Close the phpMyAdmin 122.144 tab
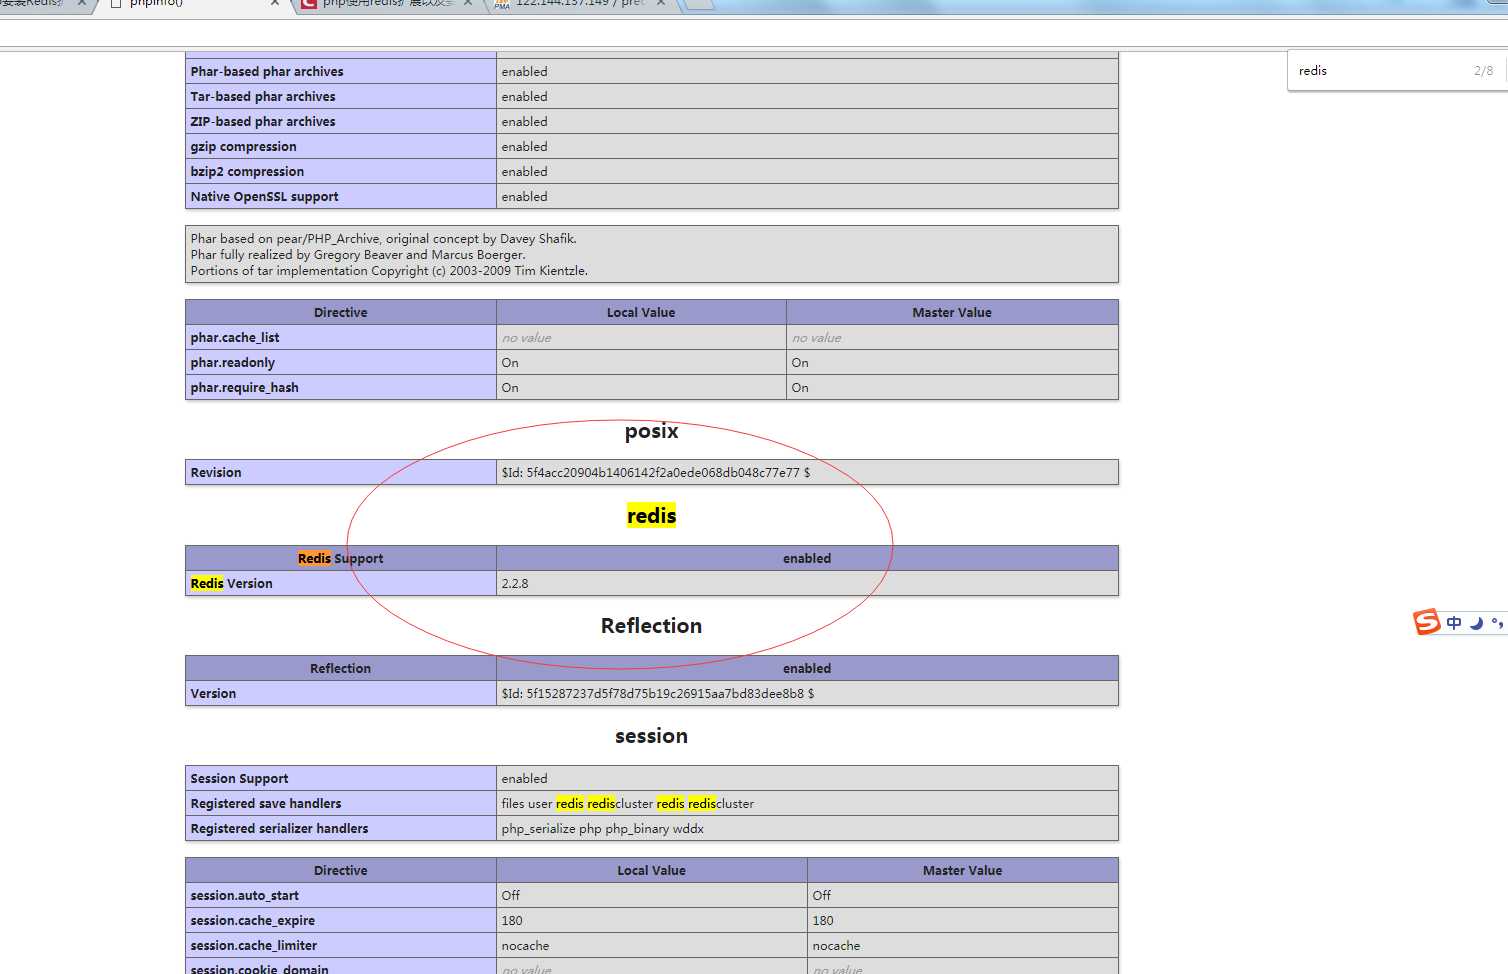The image size is (1508, 974). pos(662,4)
